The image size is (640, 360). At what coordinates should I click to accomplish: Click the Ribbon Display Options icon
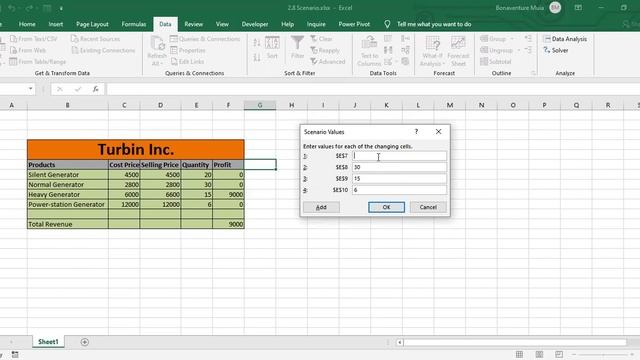coord(578,8)
